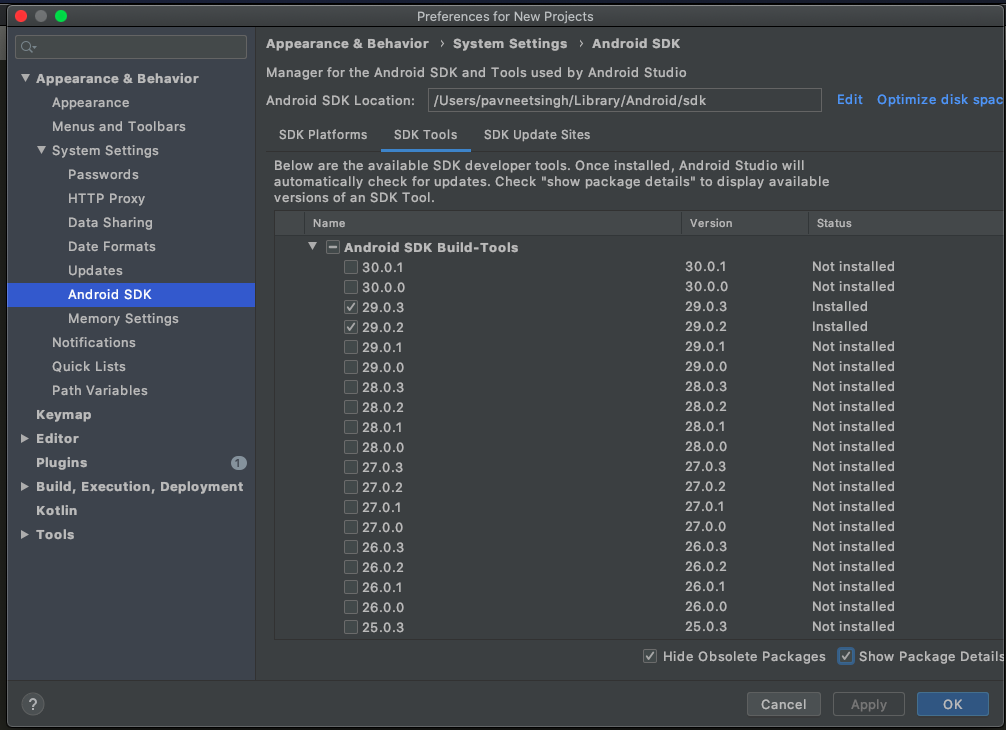Image resolution: width=1006 pixels, height=730 pixels.
Task: Select Notifications settings
Action: [x=94, y=343]
